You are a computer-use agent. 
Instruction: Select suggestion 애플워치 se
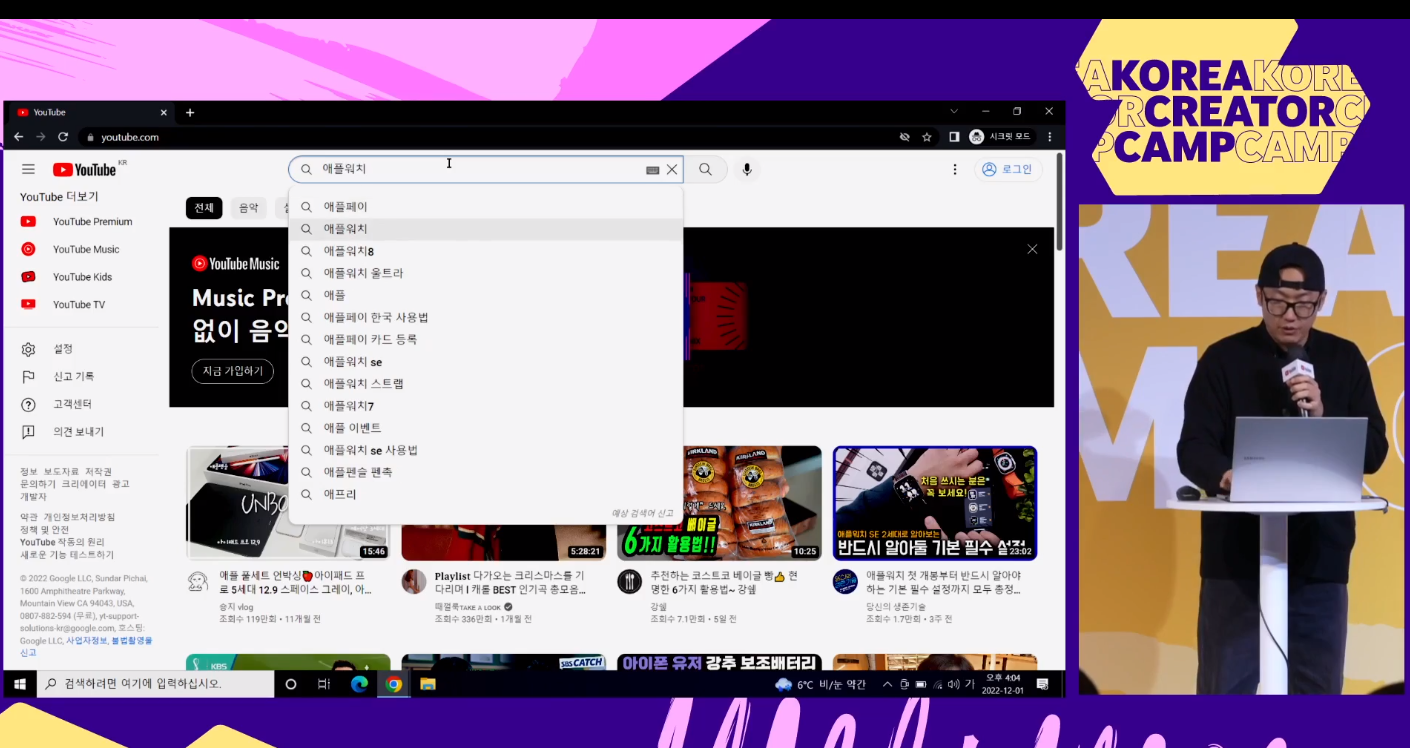pyautogui.click(x=486, y=362)
